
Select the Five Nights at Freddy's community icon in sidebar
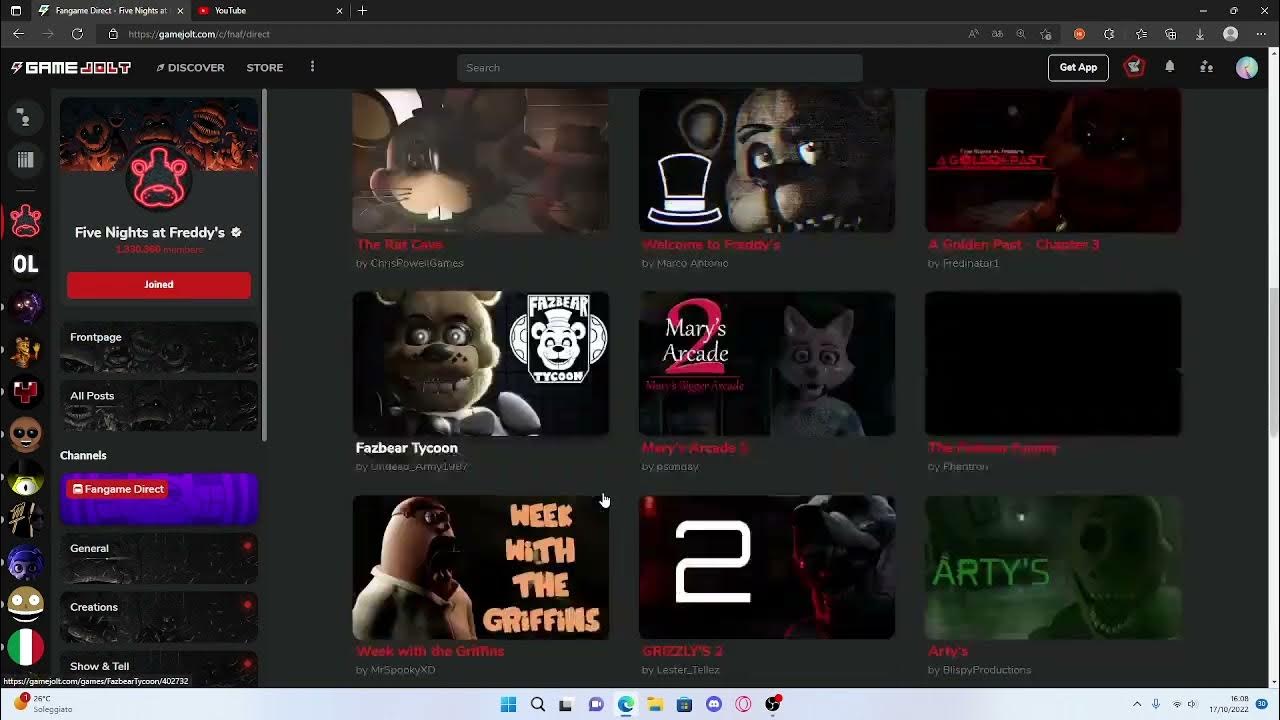point(25,221)
